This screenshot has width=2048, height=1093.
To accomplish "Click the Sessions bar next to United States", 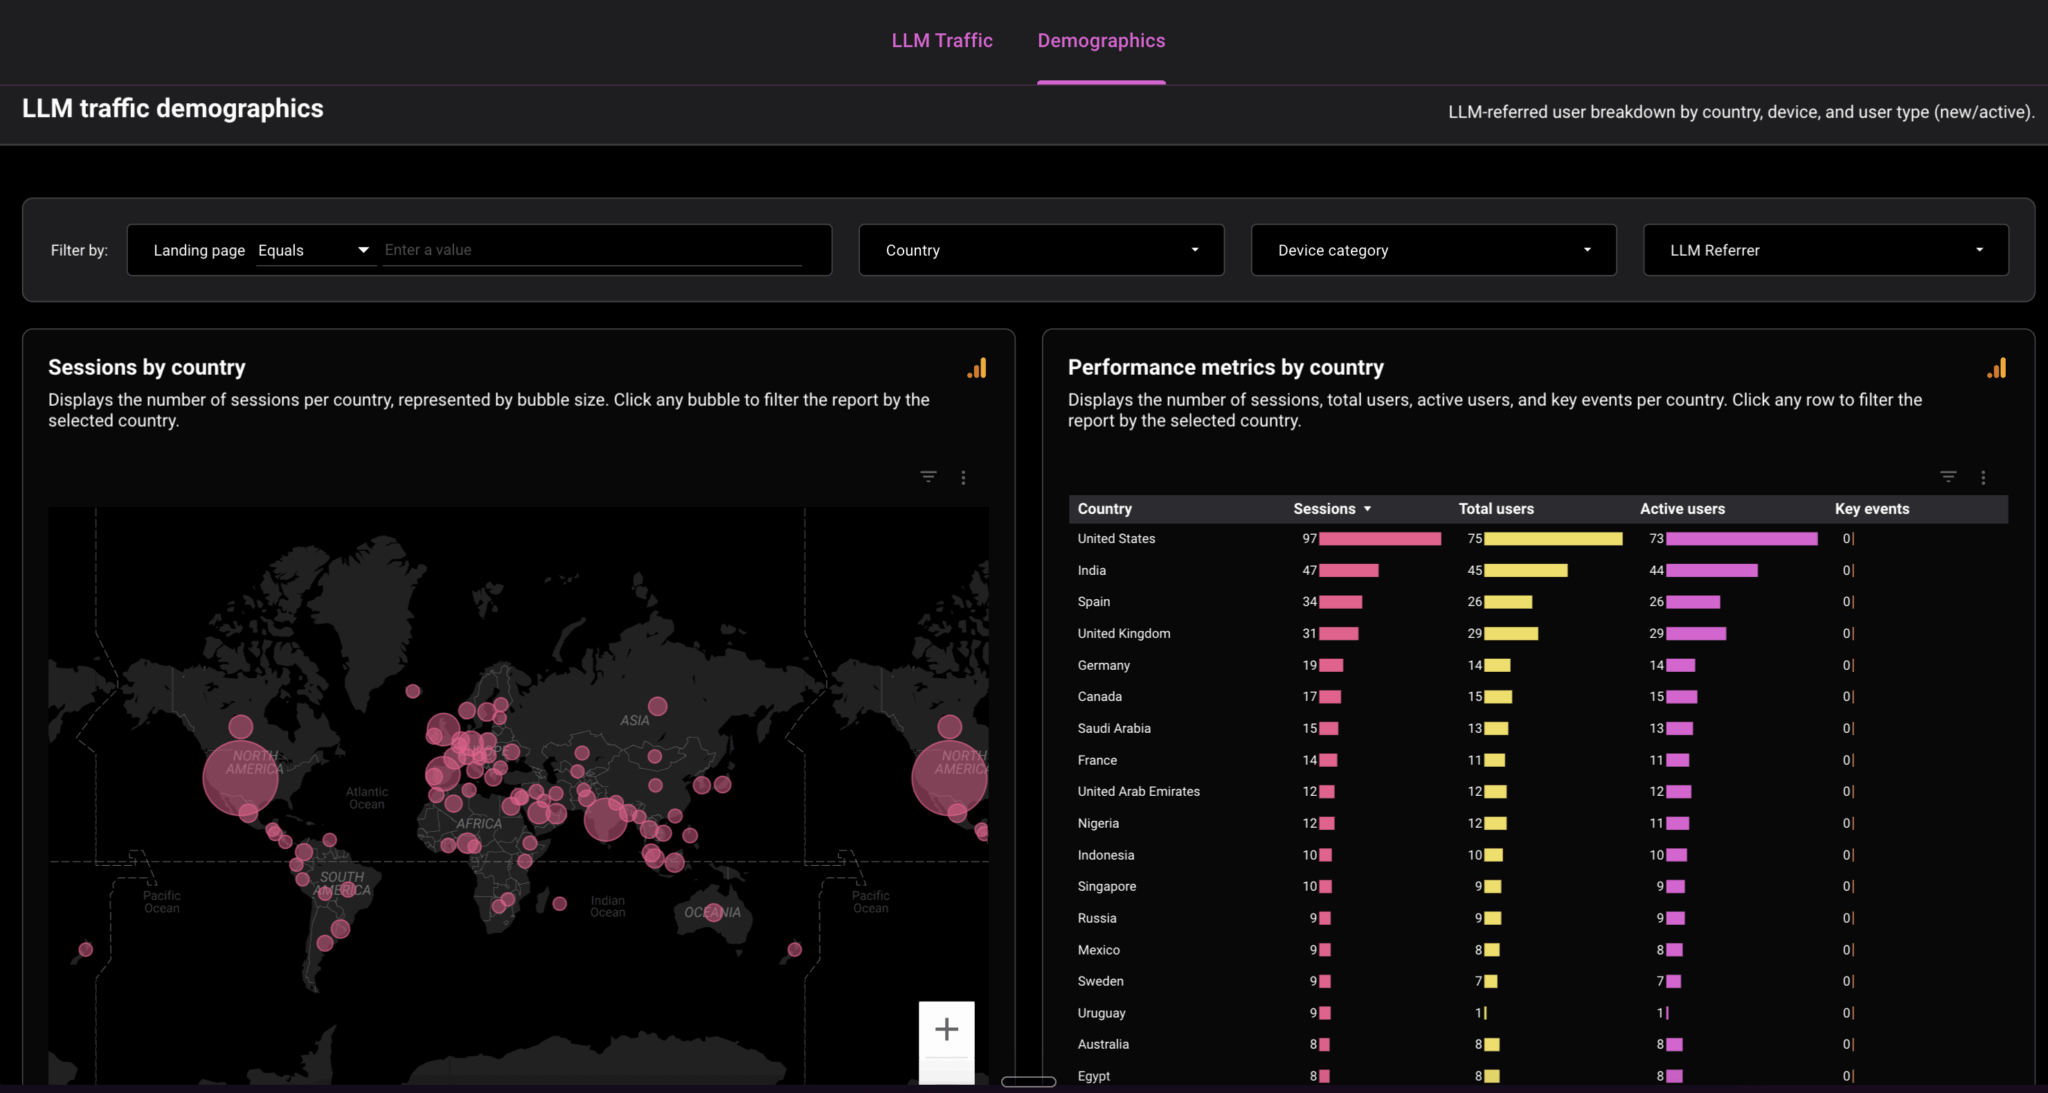I will [x=1380, y=538].
